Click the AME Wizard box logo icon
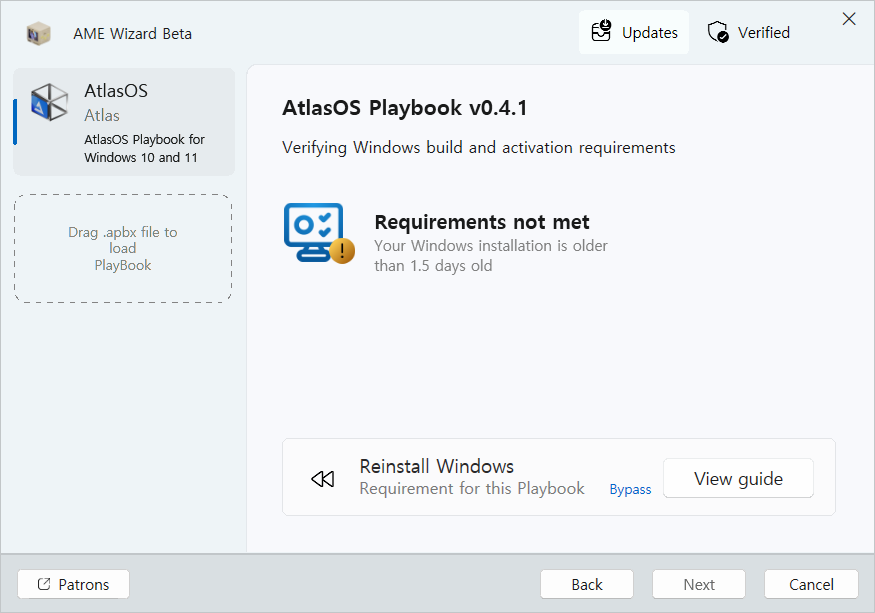This screenshot has width=875, height=613. [x=39, y=33]
